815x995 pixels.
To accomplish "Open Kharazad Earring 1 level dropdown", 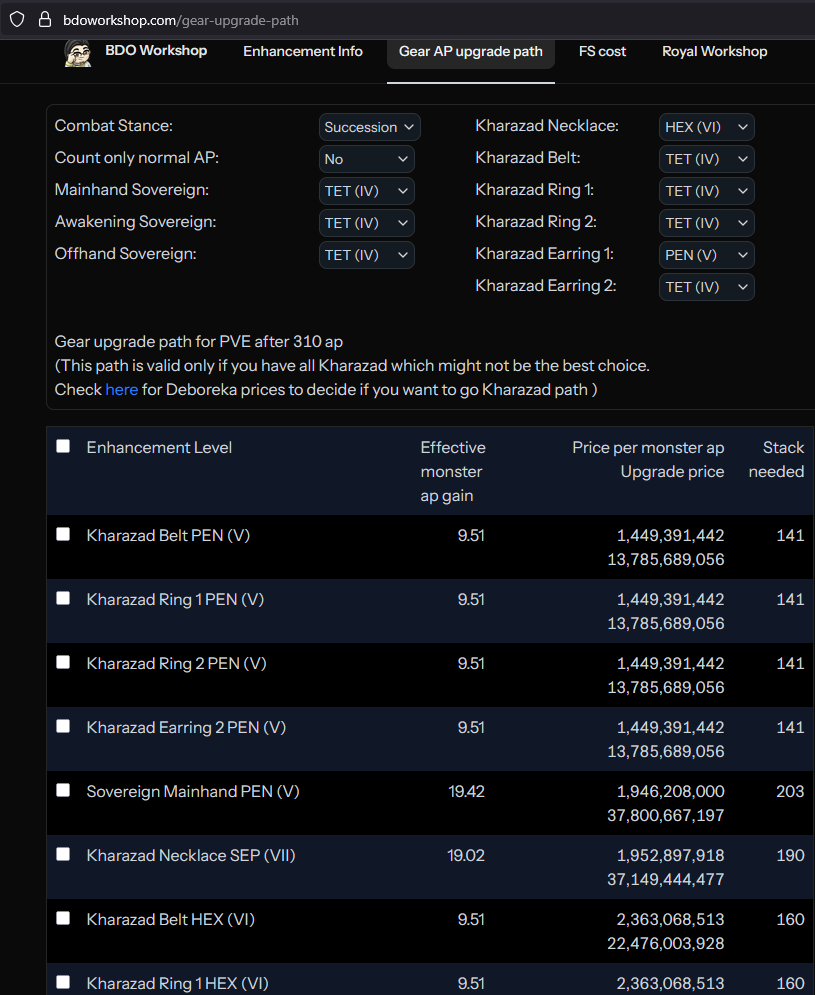I will tap(706, 254).
